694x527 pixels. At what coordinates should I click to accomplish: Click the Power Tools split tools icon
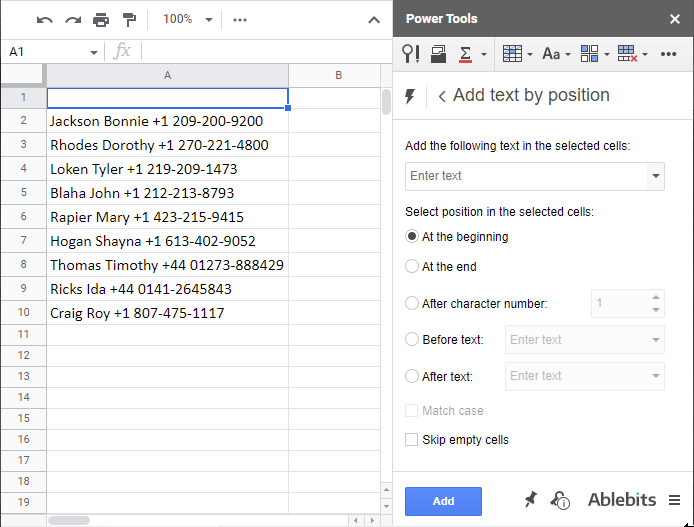pos(590,54)
